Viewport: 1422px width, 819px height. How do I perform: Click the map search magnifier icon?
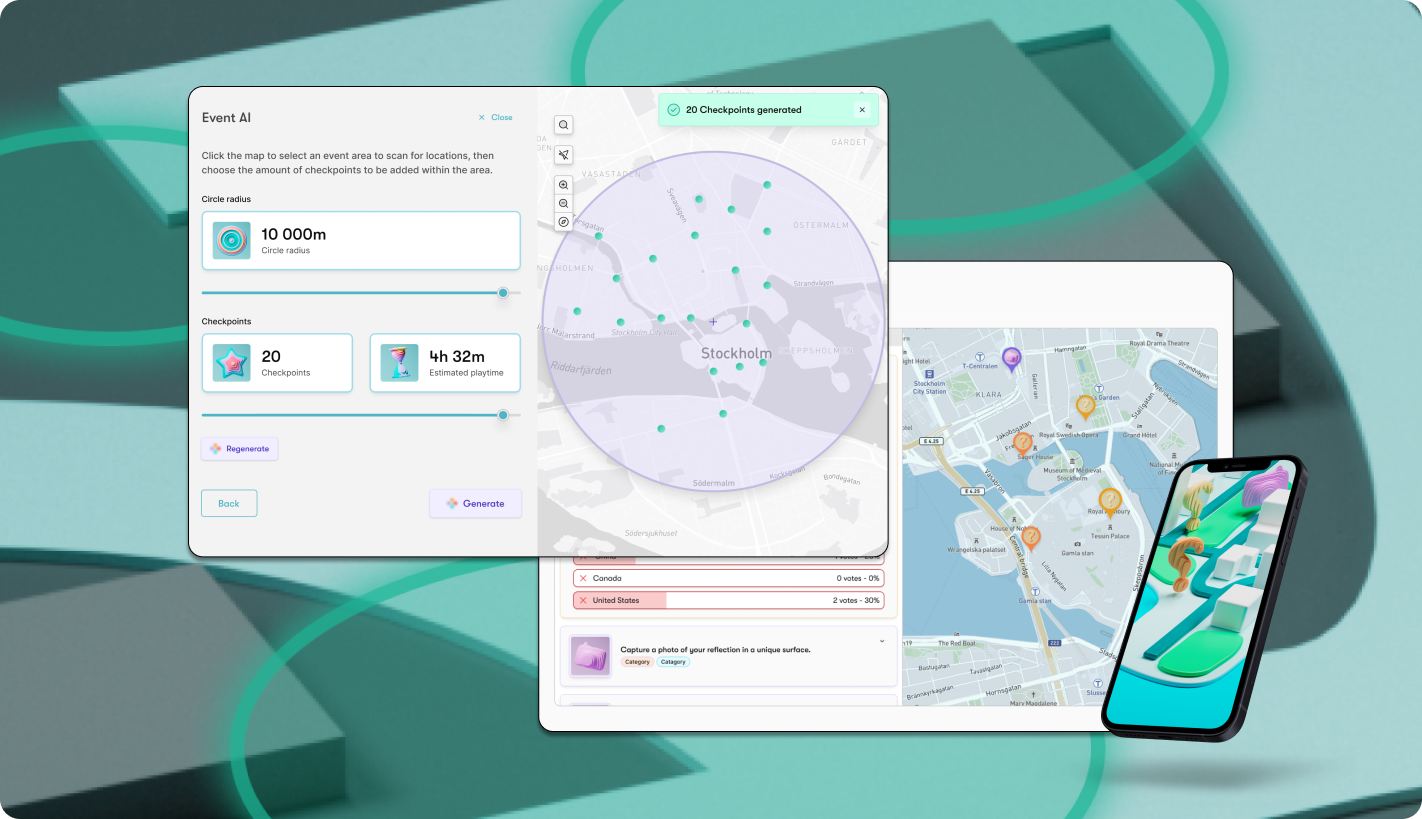[x=564, y=125]
